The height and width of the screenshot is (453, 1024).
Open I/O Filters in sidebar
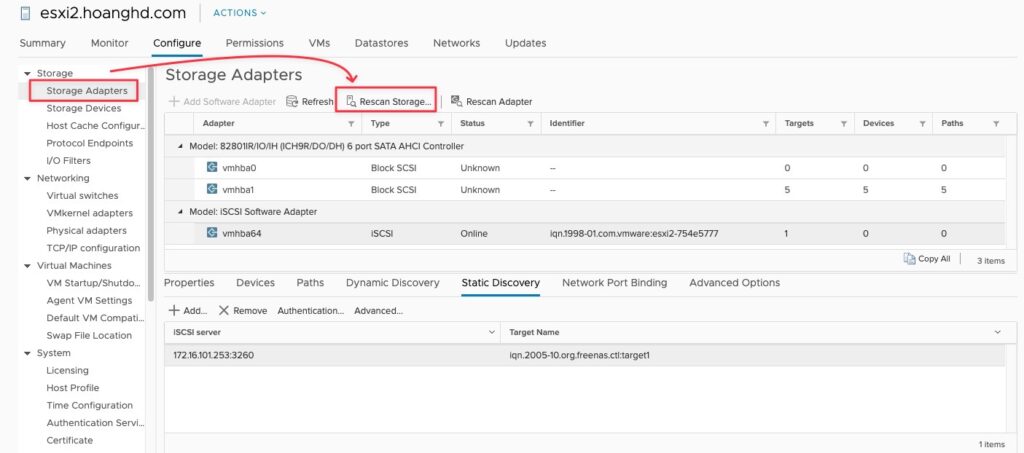click(69, 161)
